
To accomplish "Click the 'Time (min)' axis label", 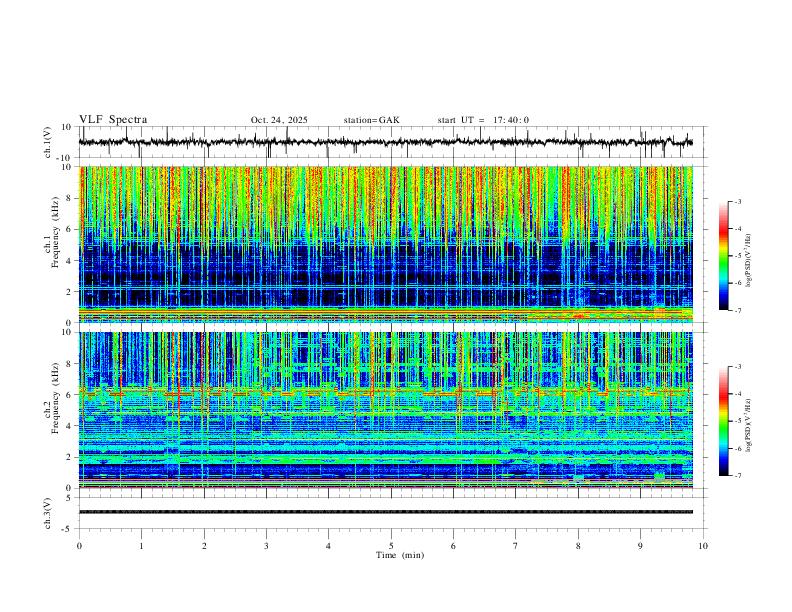I will (x=400, y=555).
